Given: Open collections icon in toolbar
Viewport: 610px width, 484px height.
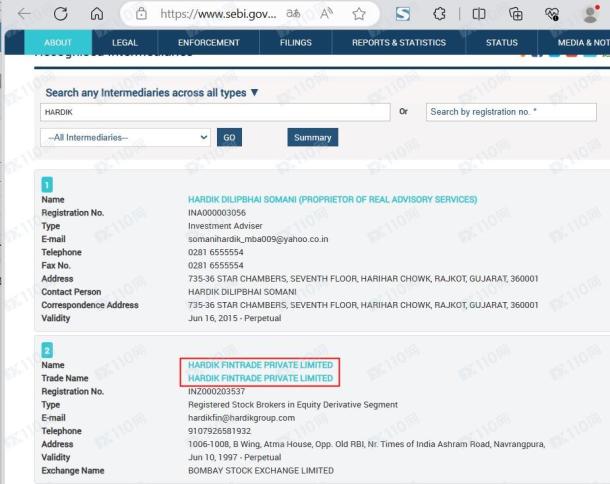Looking at the screenshot, I should 515,14.
